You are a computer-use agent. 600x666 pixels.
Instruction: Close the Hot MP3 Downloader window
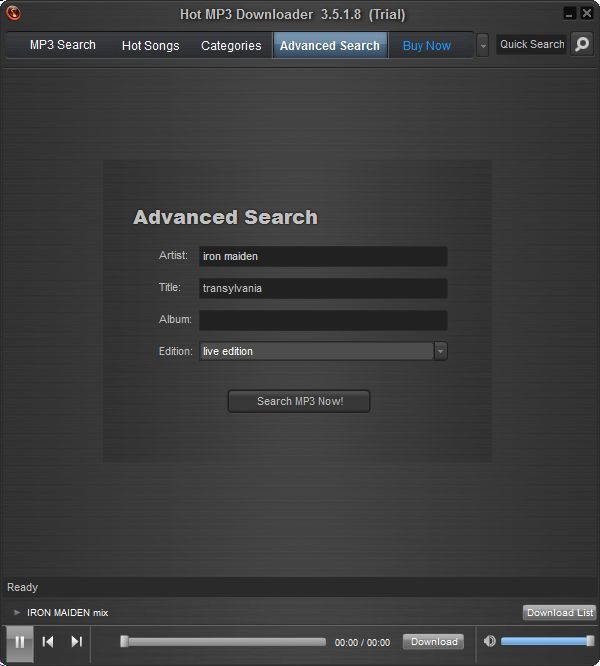587,14
